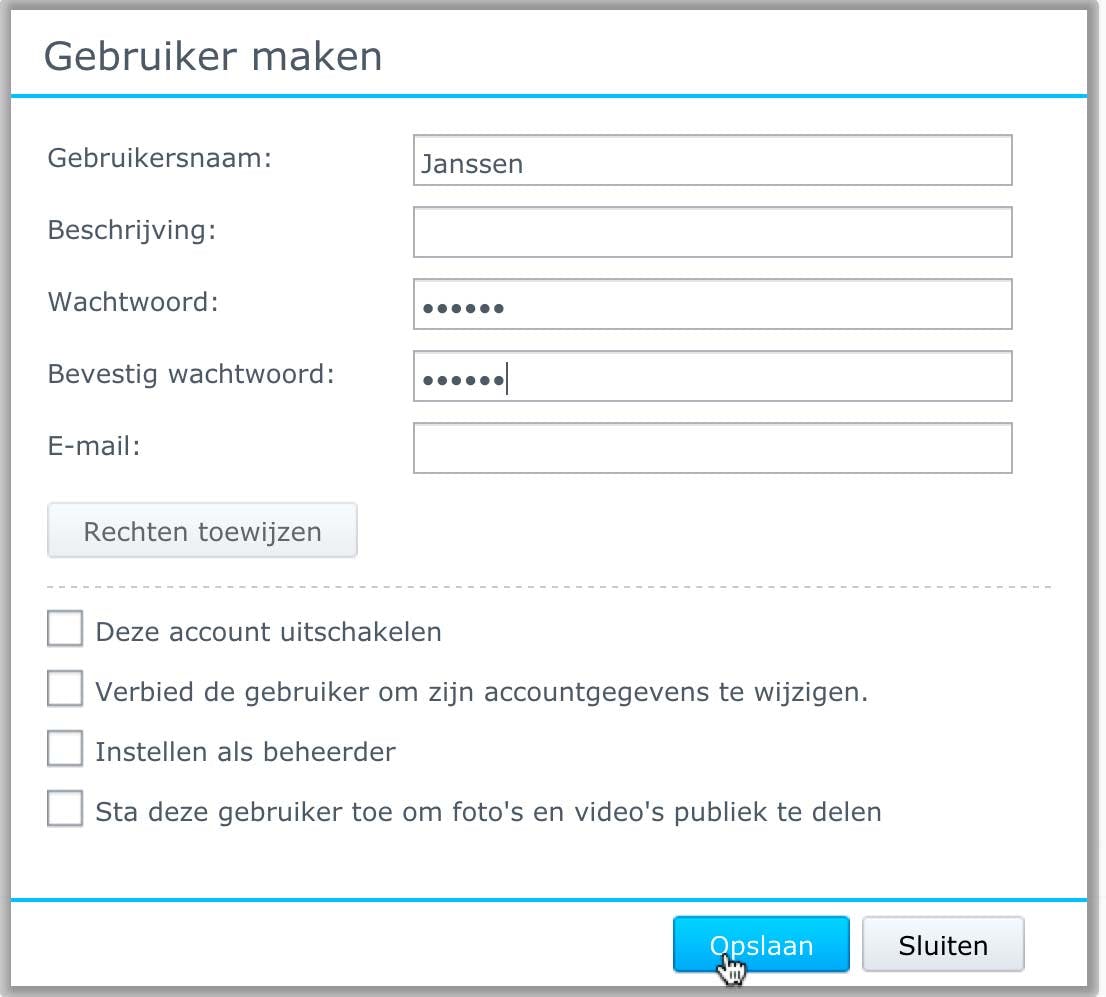Enable Verbied de gebruiker accountgegevens wijzigen checkbox
Image resolution: width=1106 pixels, height=997 pixels.
(x=66, y=691)
